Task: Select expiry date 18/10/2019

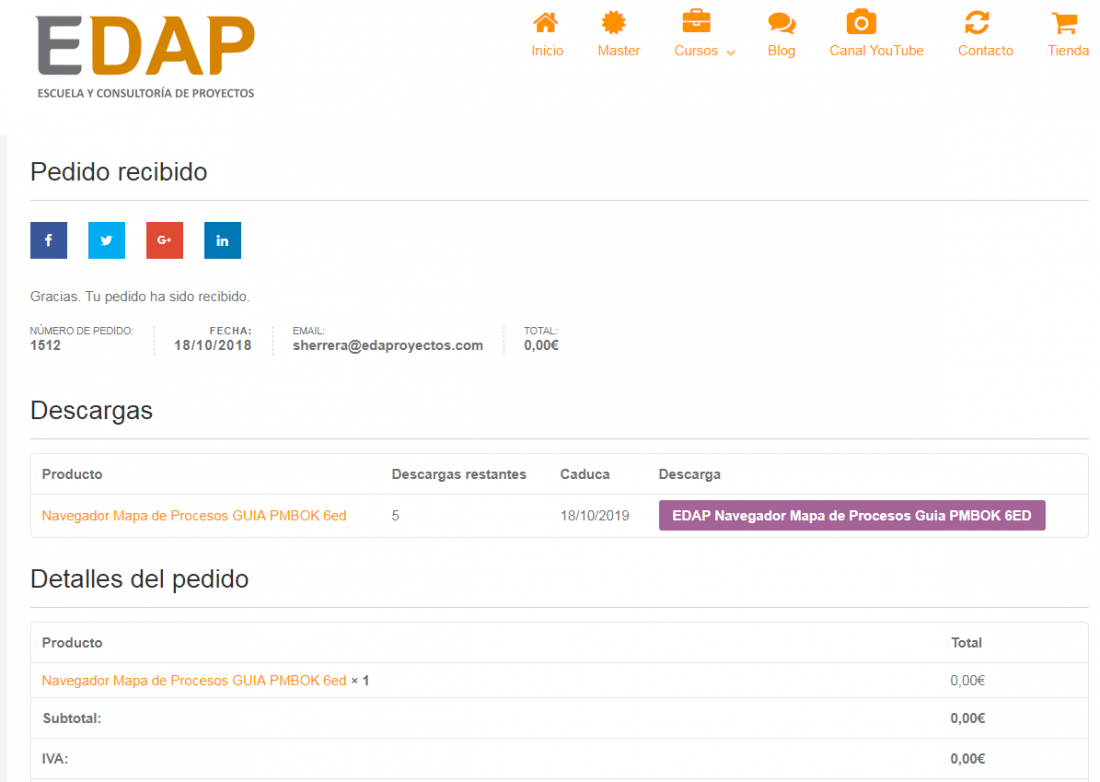Action: [594, 515]
